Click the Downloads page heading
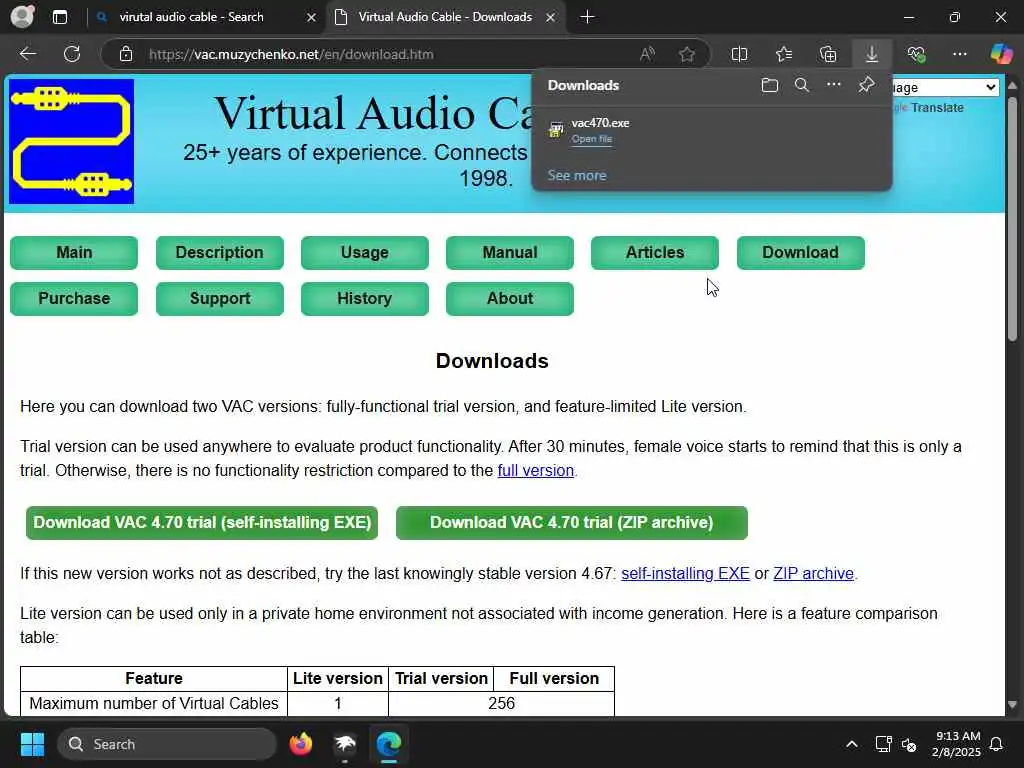The height and width of the screenshot is (768, 1024). pyautogui.click(x=492, y=360)
